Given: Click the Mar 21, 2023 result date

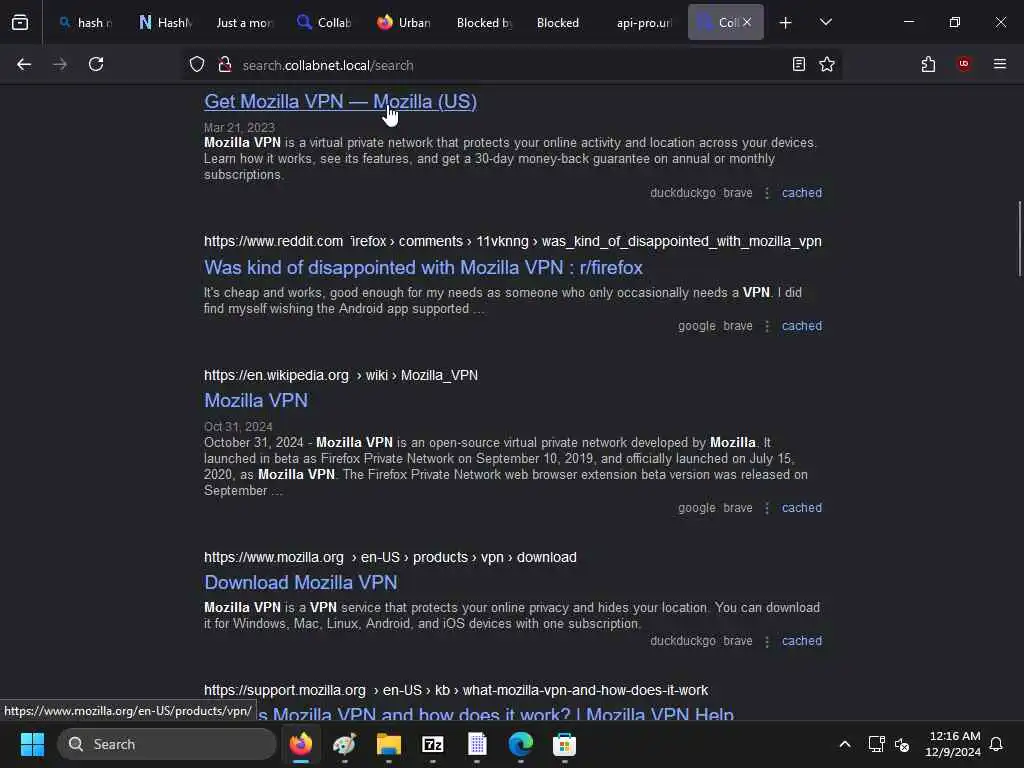Looking at the screenshot, I should [x=239, y=127].
